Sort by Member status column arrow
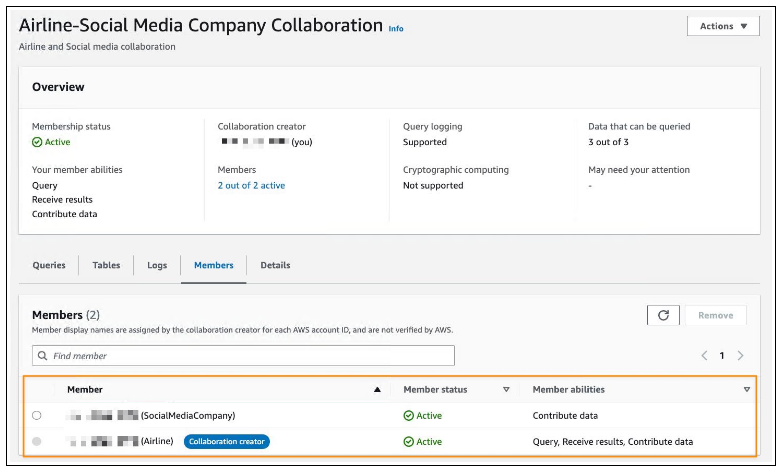 (x=506, y=389)
